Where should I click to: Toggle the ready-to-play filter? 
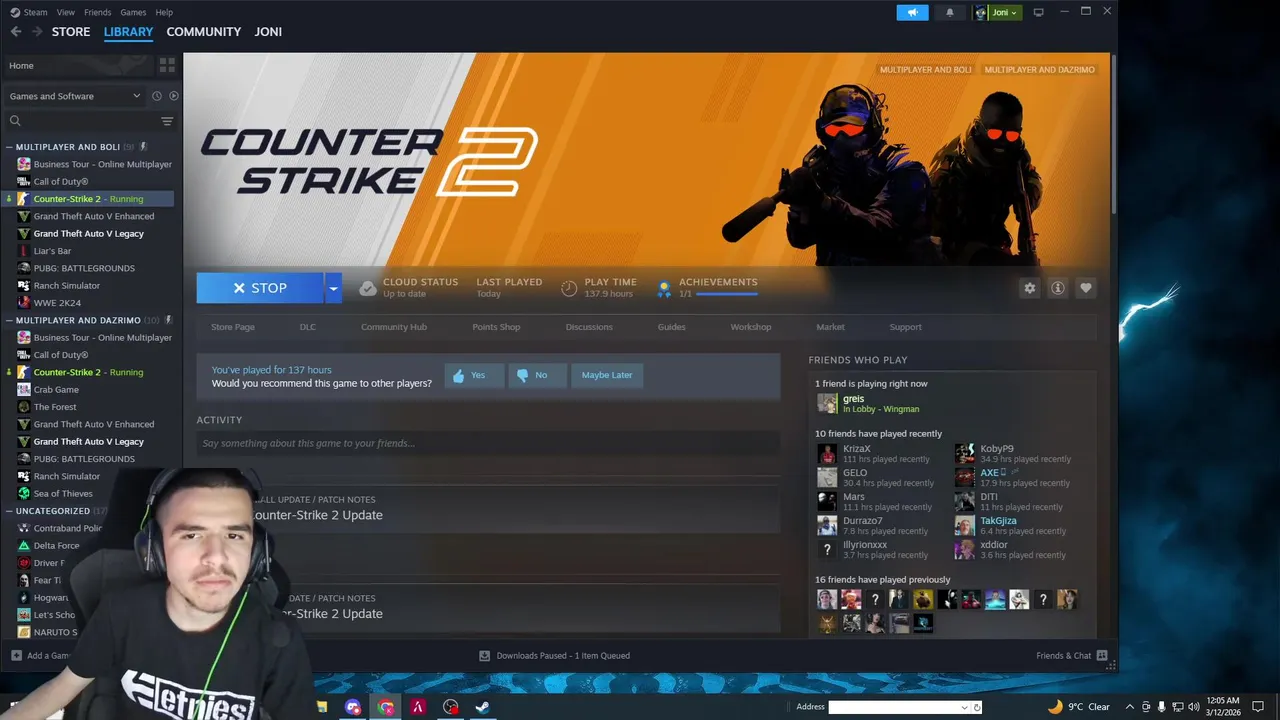point(173,96)
